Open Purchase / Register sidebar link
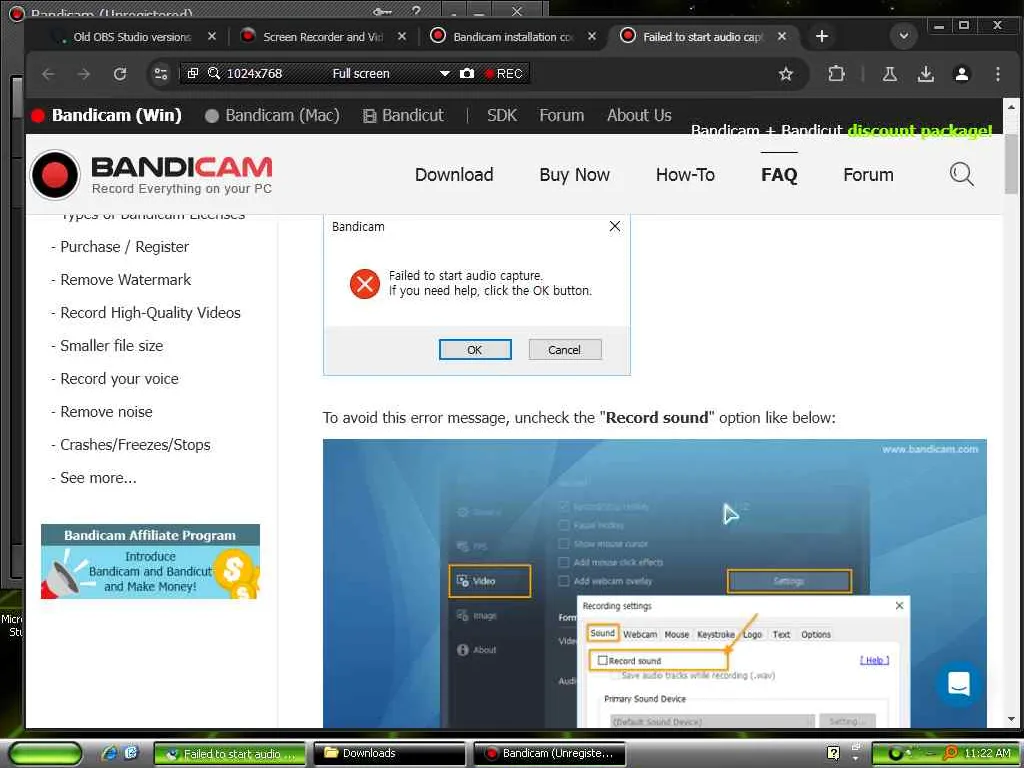1024x768 pixels. click(124, 247)
